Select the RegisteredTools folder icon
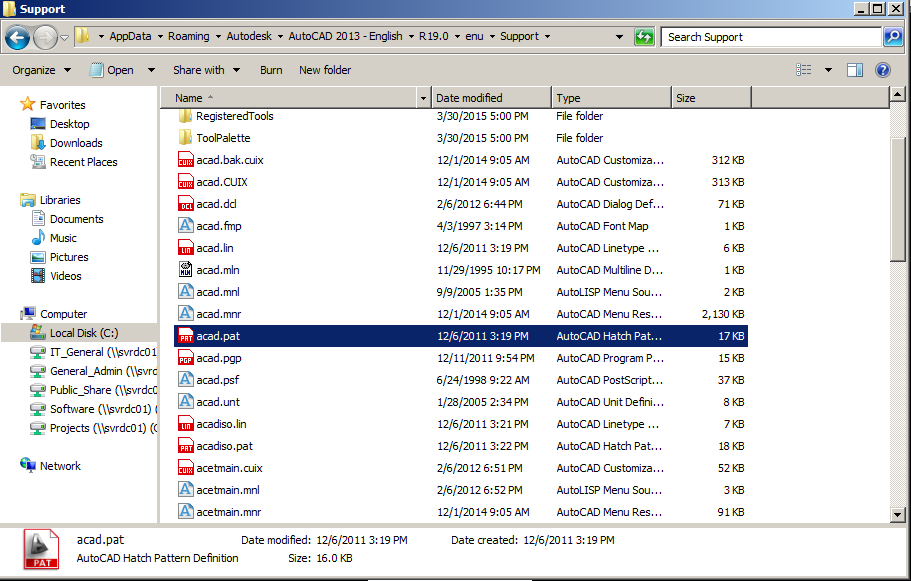The height and width of the screenshot is (581, 911). tap(185, 116)
